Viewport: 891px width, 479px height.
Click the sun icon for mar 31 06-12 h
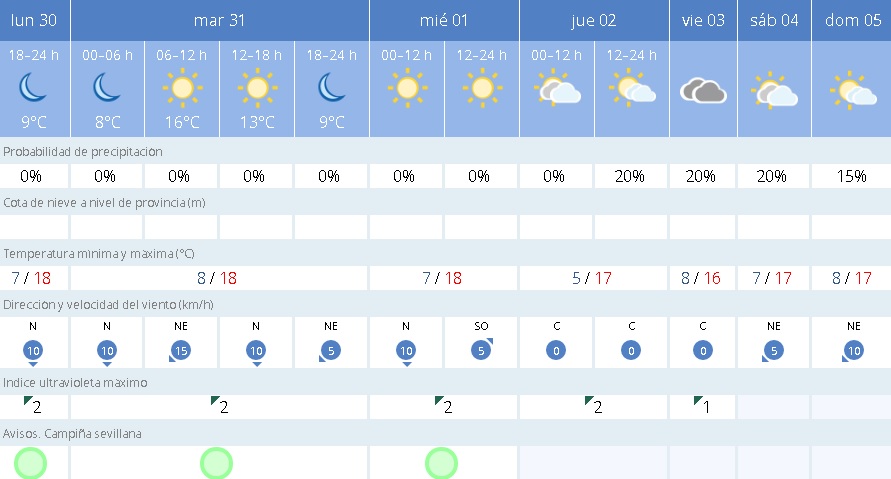tap(181, 90)
